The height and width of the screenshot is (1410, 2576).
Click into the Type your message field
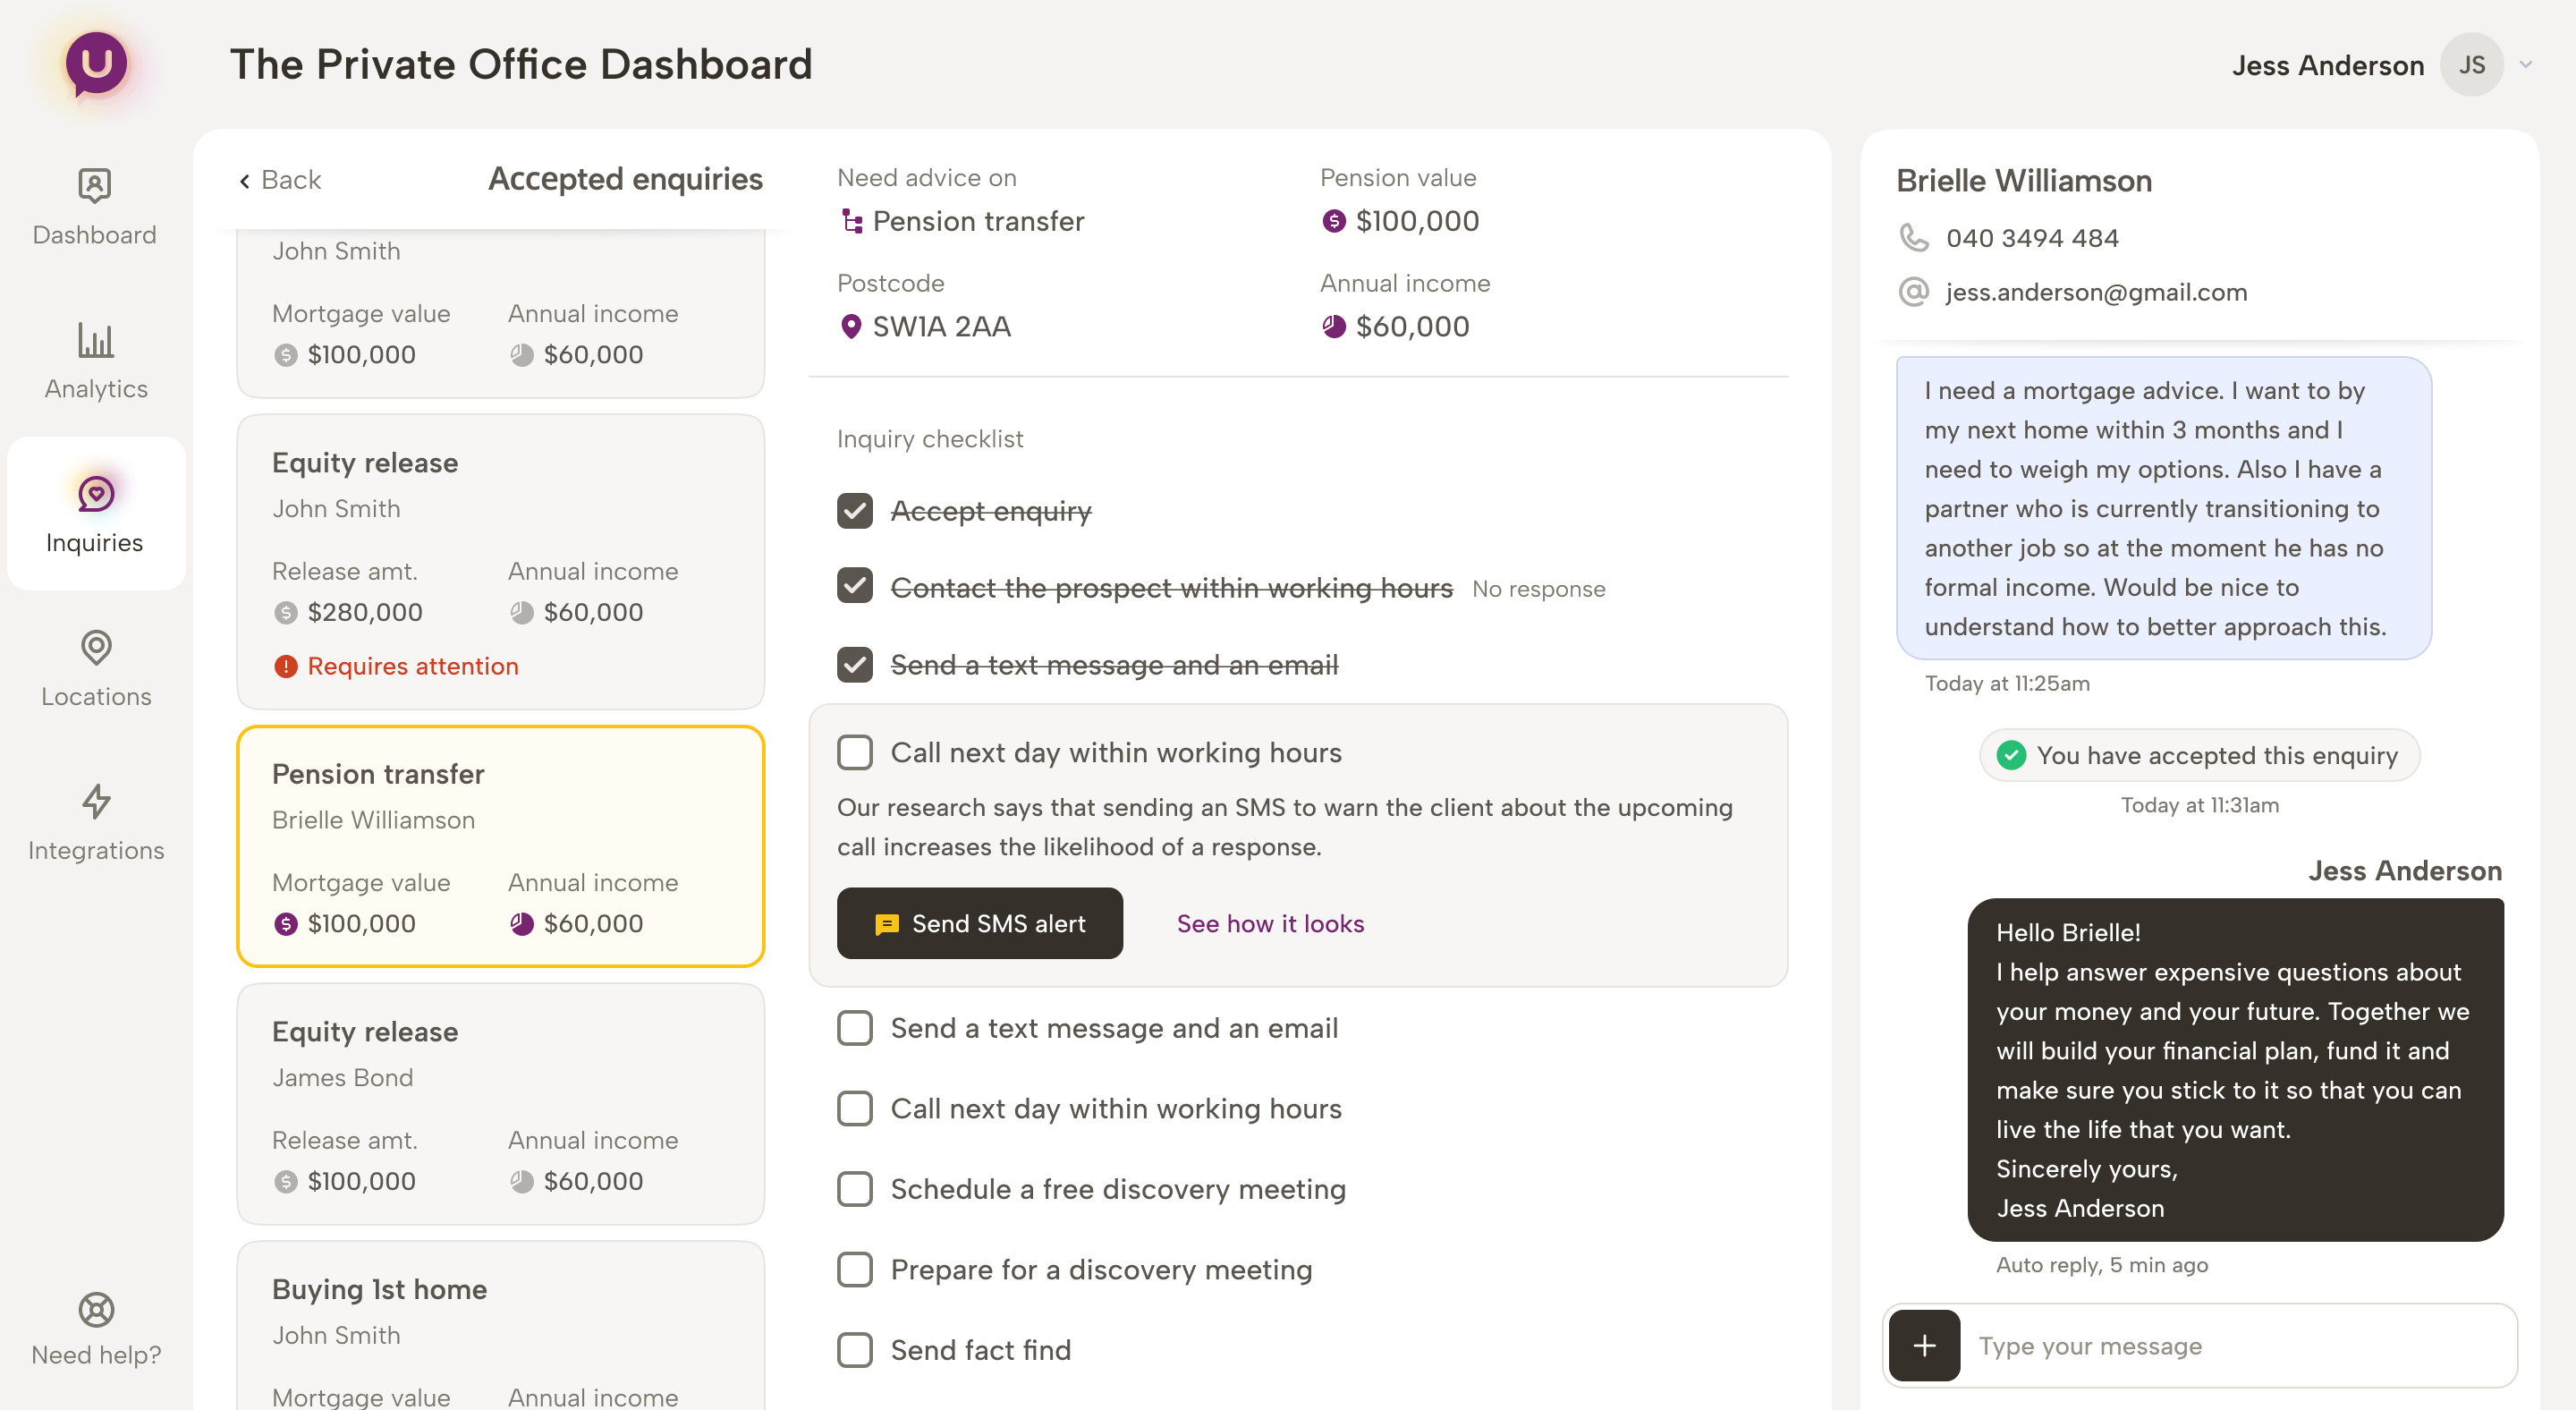(2240, 1345)
